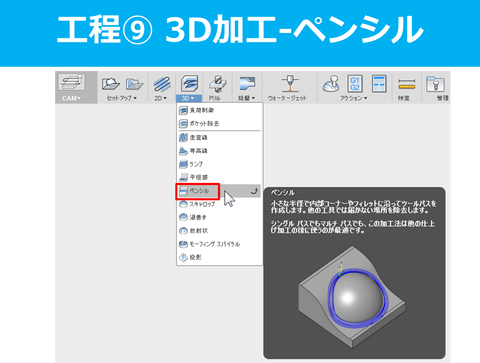Click the folder icon in セットアップ group
The image size is (480, 363).
point(134,84)
